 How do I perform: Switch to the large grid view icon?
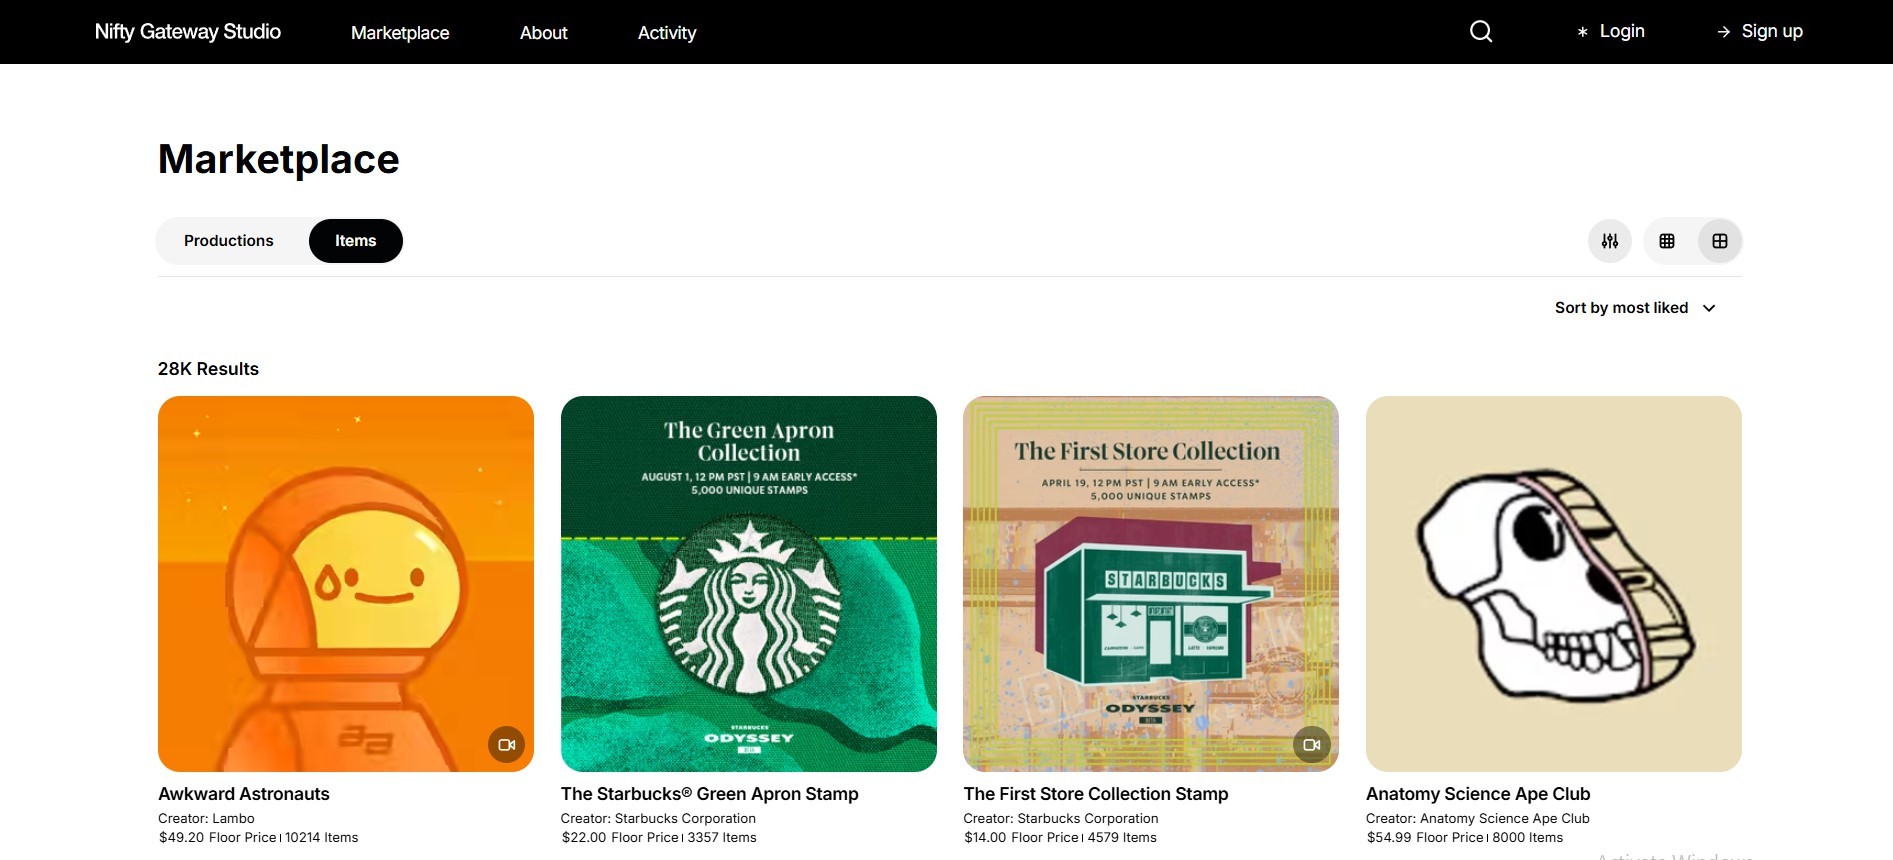1720,241
